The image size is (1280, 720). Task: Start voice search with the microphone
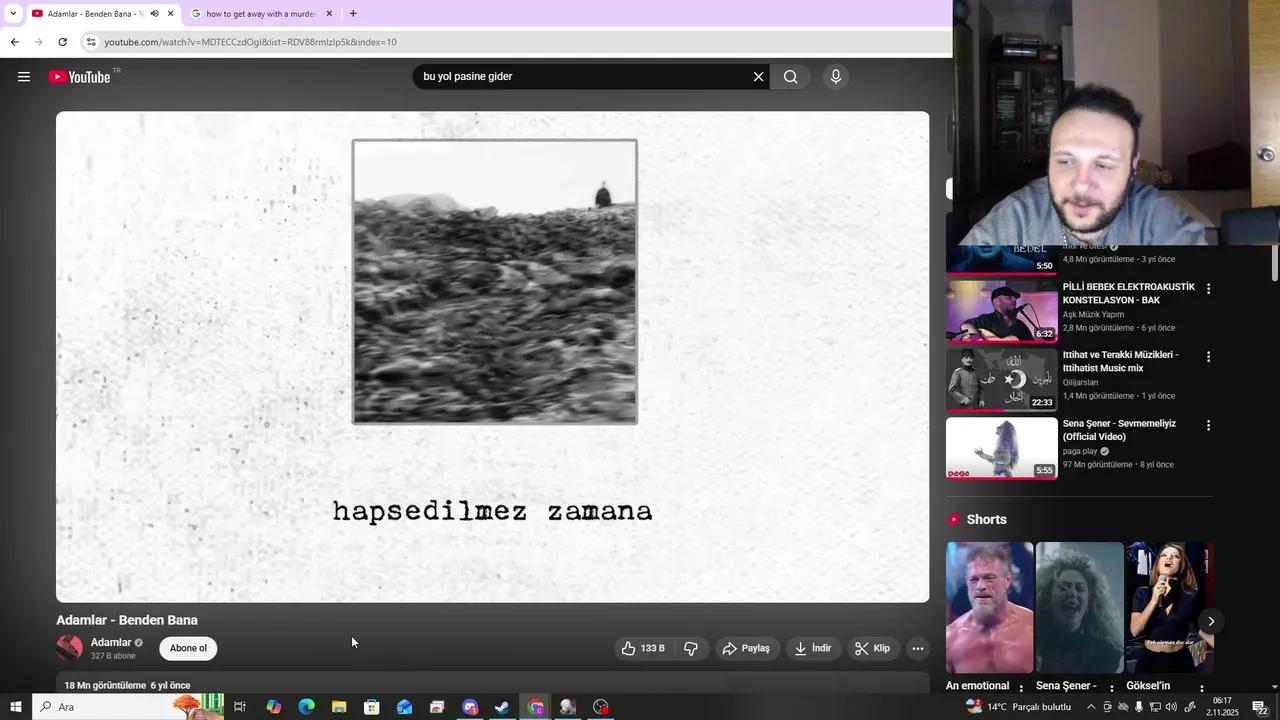pos(836,77)
